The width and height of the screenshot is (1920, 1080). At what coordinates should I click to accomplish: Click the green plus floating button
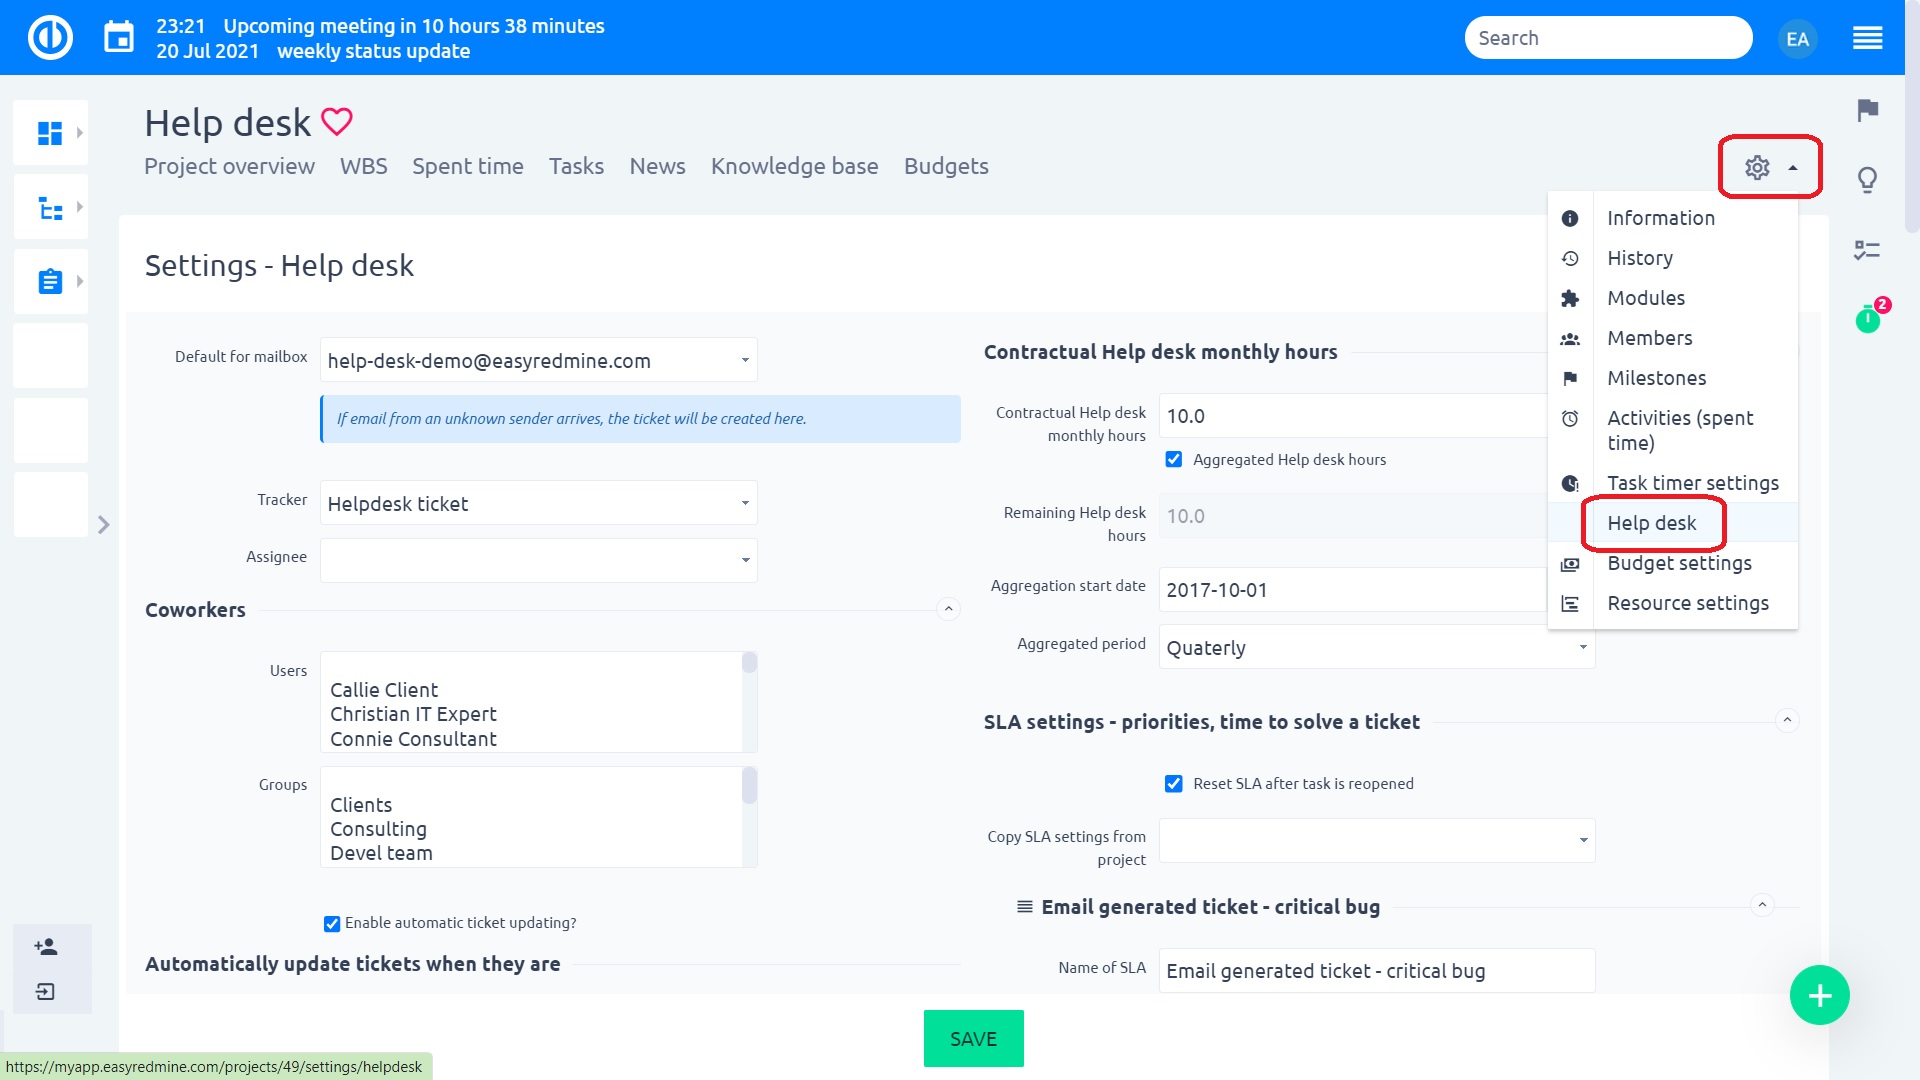pos(1819,995)
